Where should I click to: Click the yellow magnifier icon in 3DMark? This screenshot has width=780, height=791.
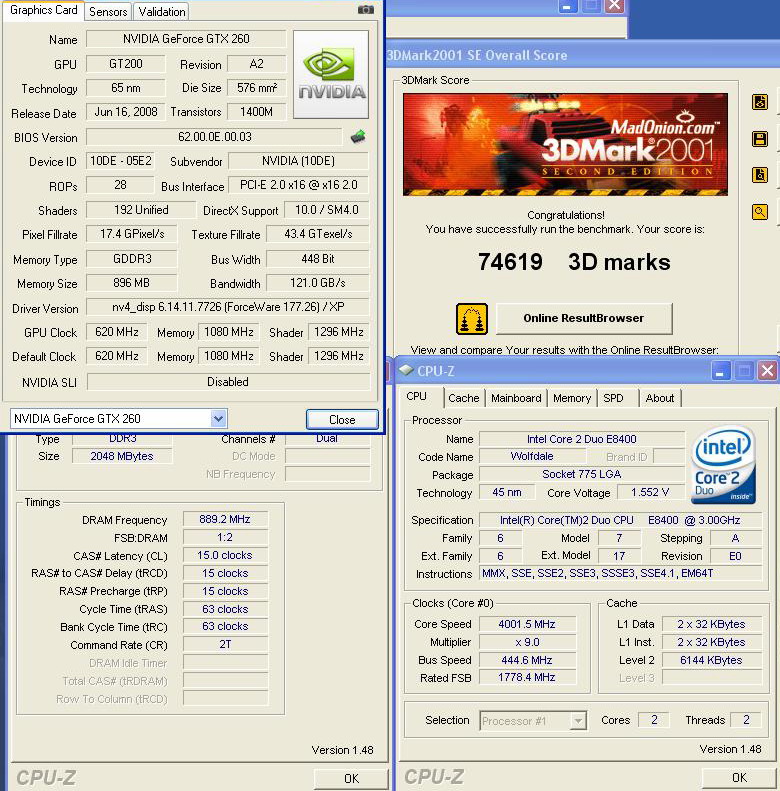point(759,212)
